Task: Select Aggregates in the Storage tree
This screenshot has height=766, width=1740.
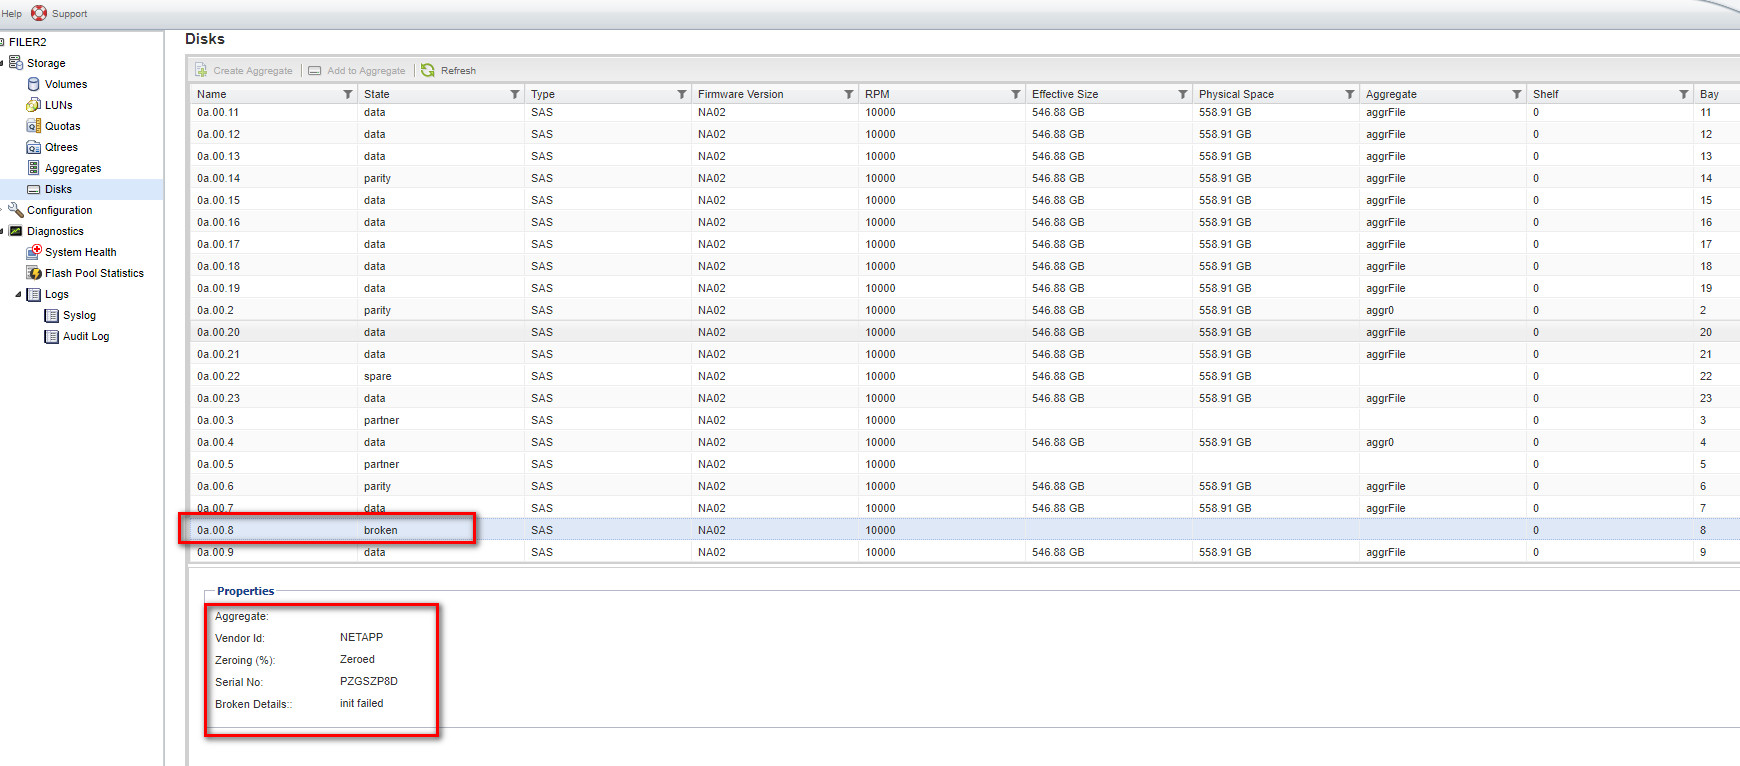Action: 73,168
